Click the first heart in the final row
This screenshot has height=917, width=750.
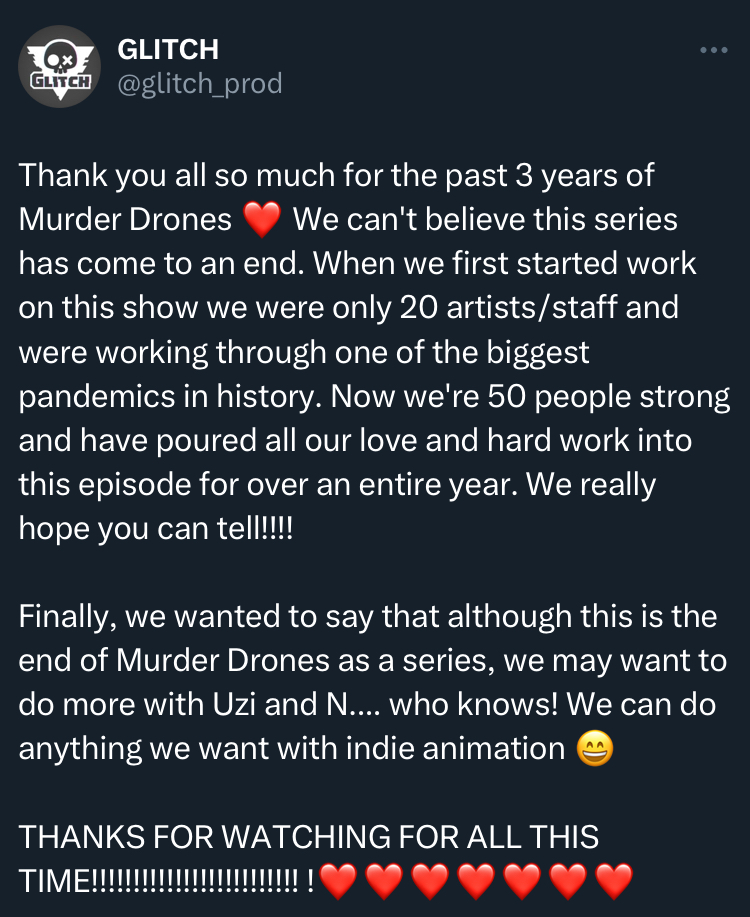(x=339, y=881)
